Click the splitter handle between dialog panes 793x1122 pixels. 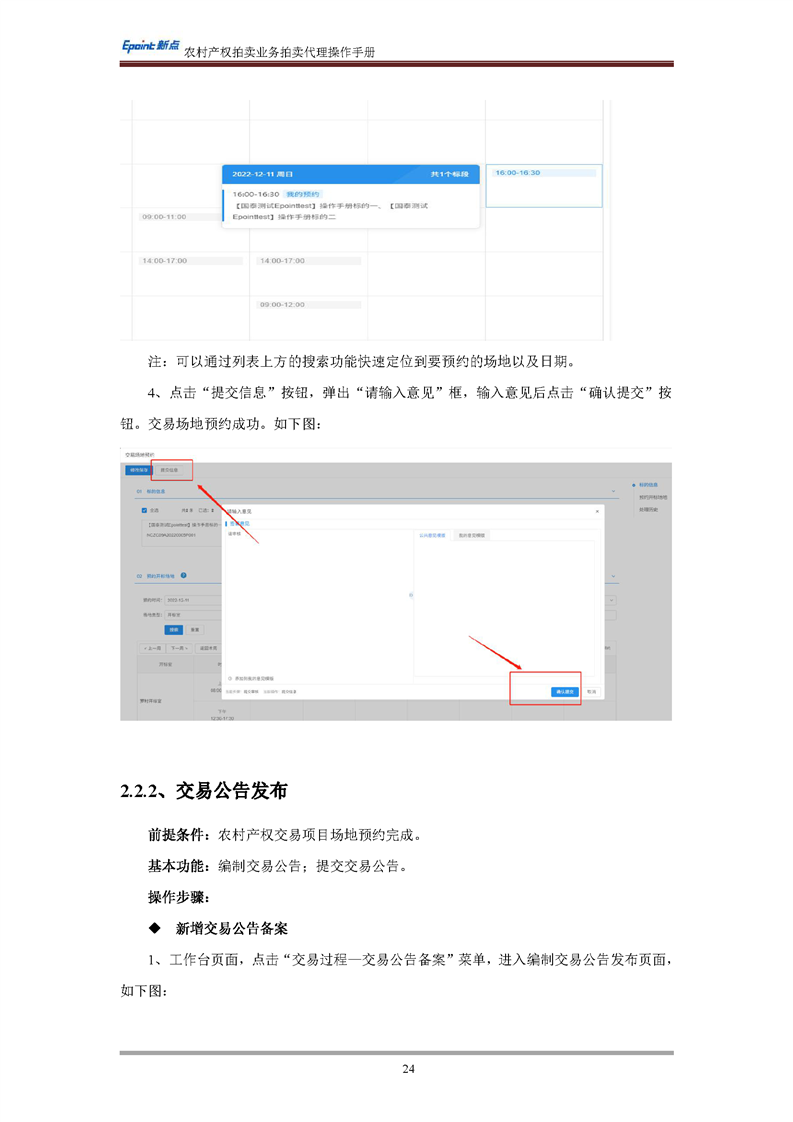pos(409,595)
